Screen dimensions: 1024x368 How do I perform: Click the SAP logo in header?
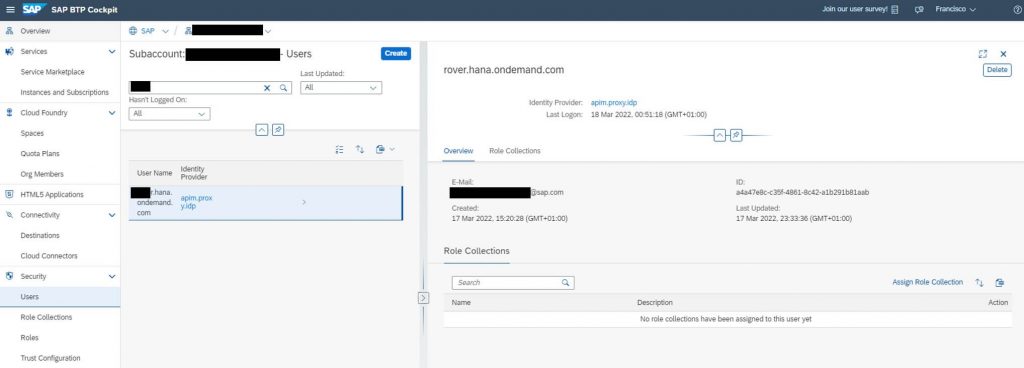click(33, 9)
